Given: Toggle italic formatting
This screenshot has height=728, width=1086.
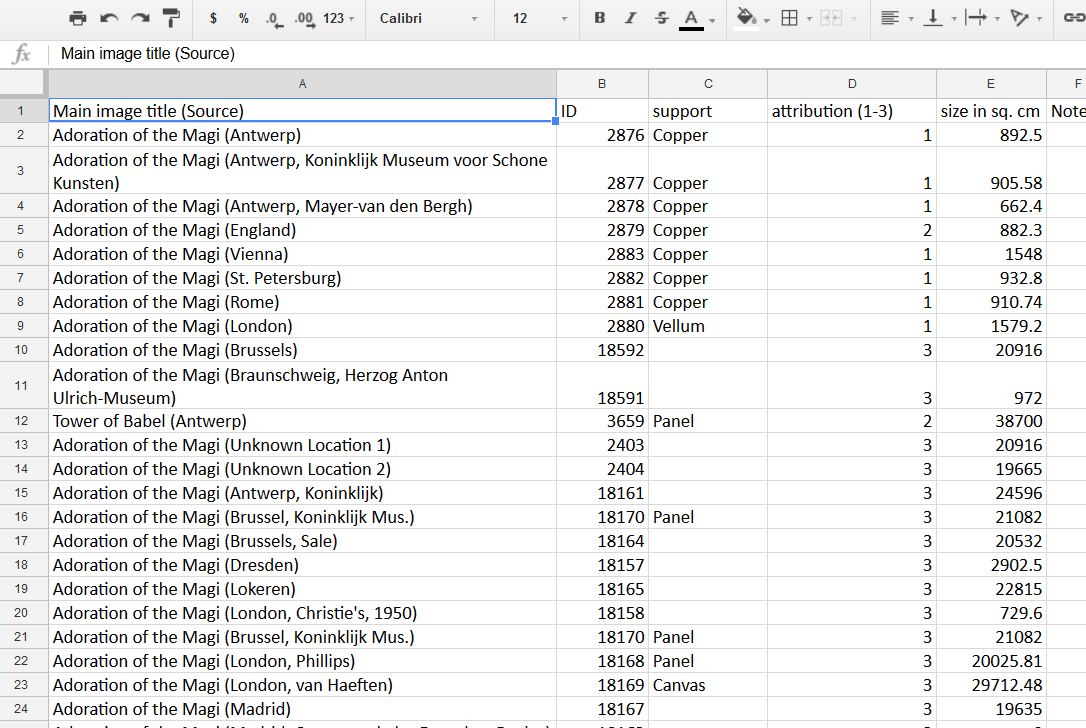Looking at the screenshot, I should [x=630, y=18].
